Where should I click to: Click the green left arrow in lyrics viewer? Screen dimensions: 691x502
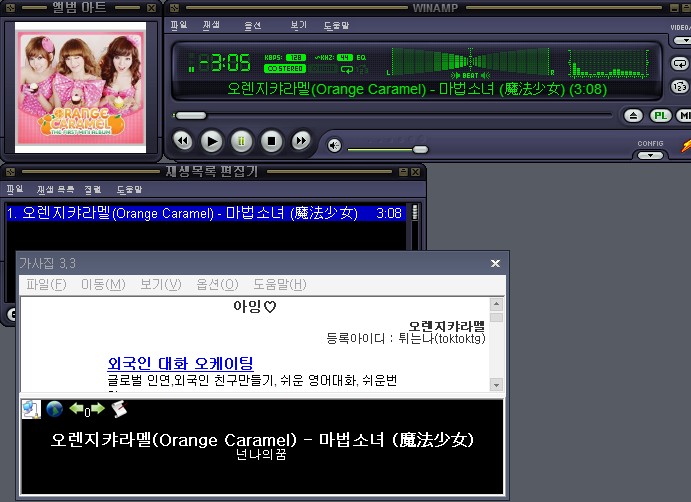coord(76,409)
